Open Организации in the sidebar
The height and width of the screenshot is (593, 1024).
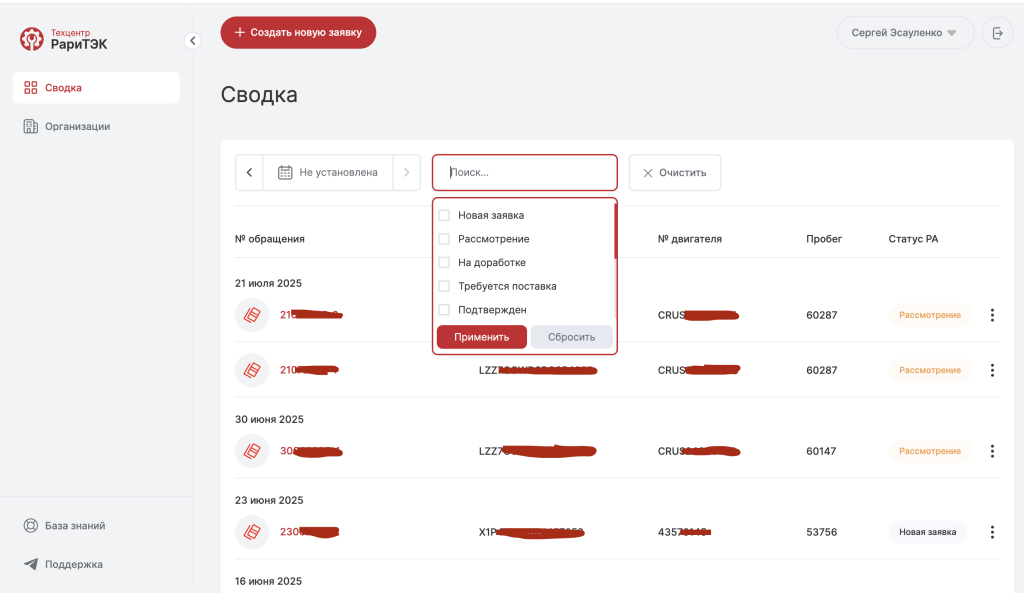[77, 126]
